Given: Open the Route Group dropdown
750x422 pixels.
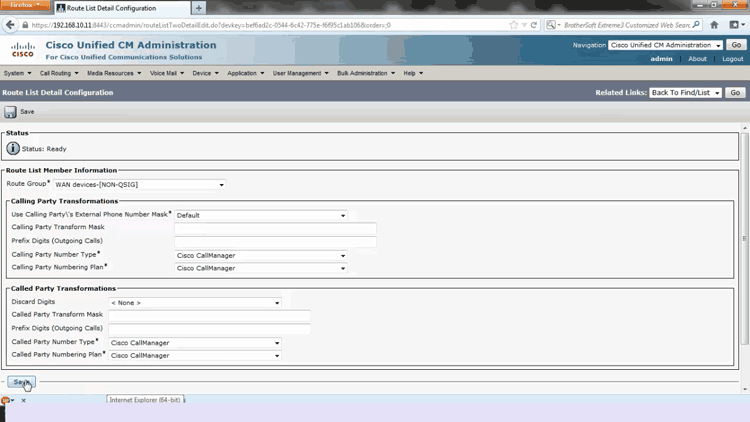Looking at the screenshot, I should pos(139,185).
